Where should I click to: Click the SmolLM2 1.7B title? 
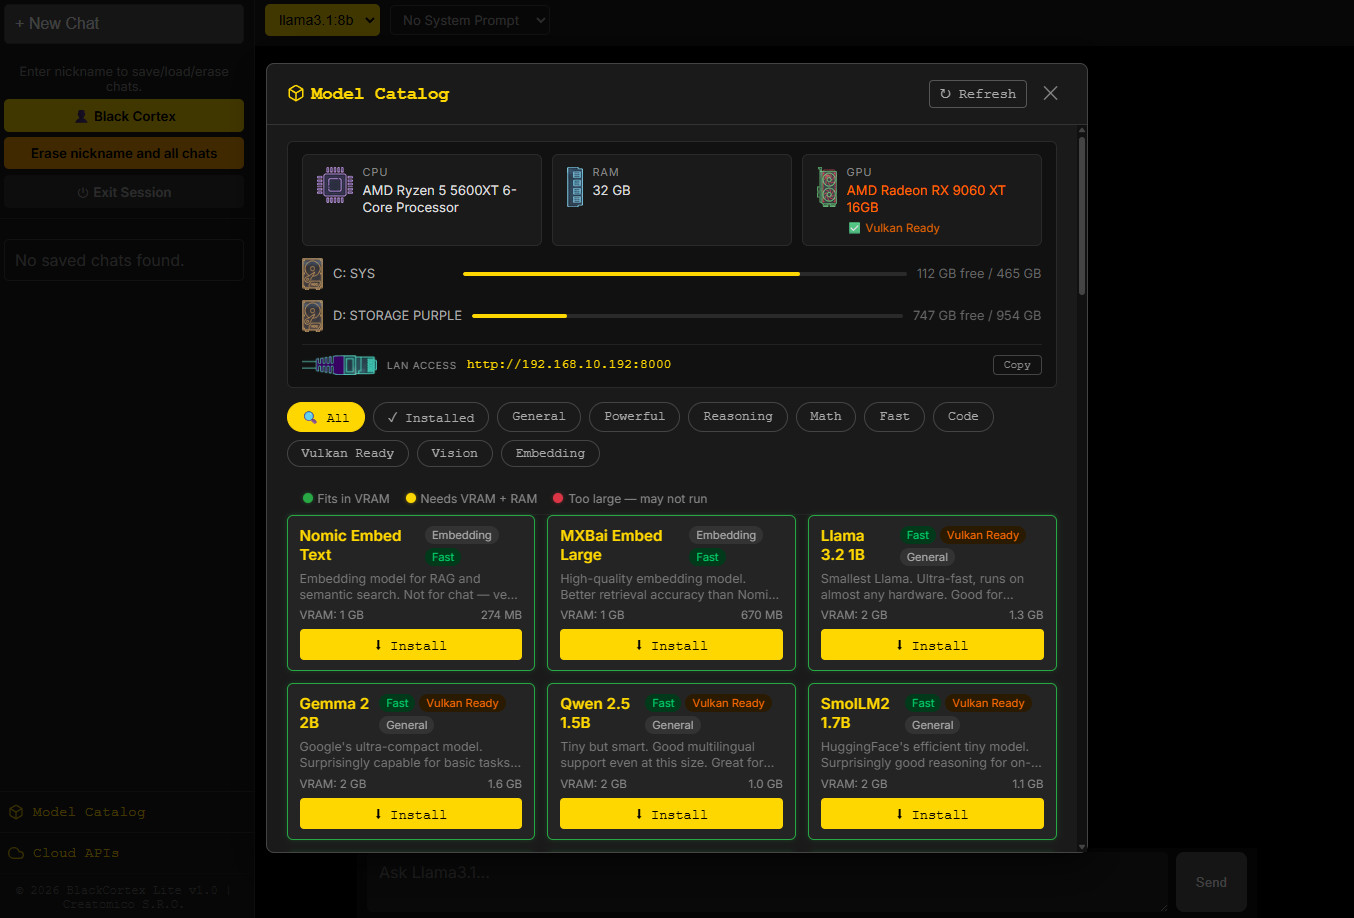855,713
